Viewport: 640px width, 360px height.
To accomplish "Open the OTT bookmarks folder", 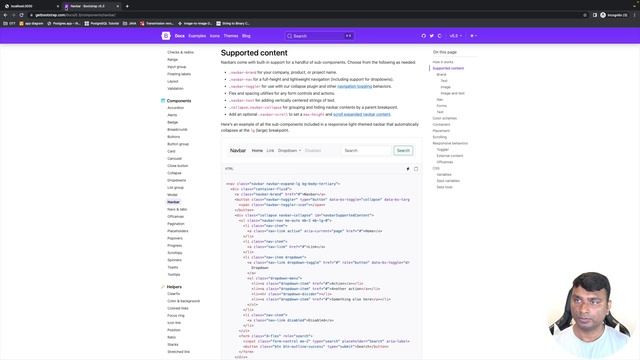I will click(9, 23).
